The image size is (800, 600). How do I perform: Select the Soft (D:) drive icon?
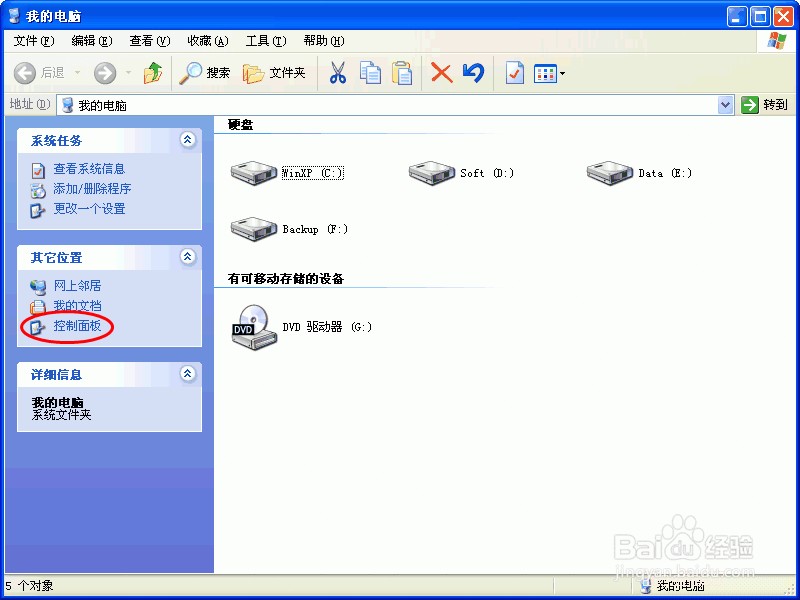click(432, 173)
